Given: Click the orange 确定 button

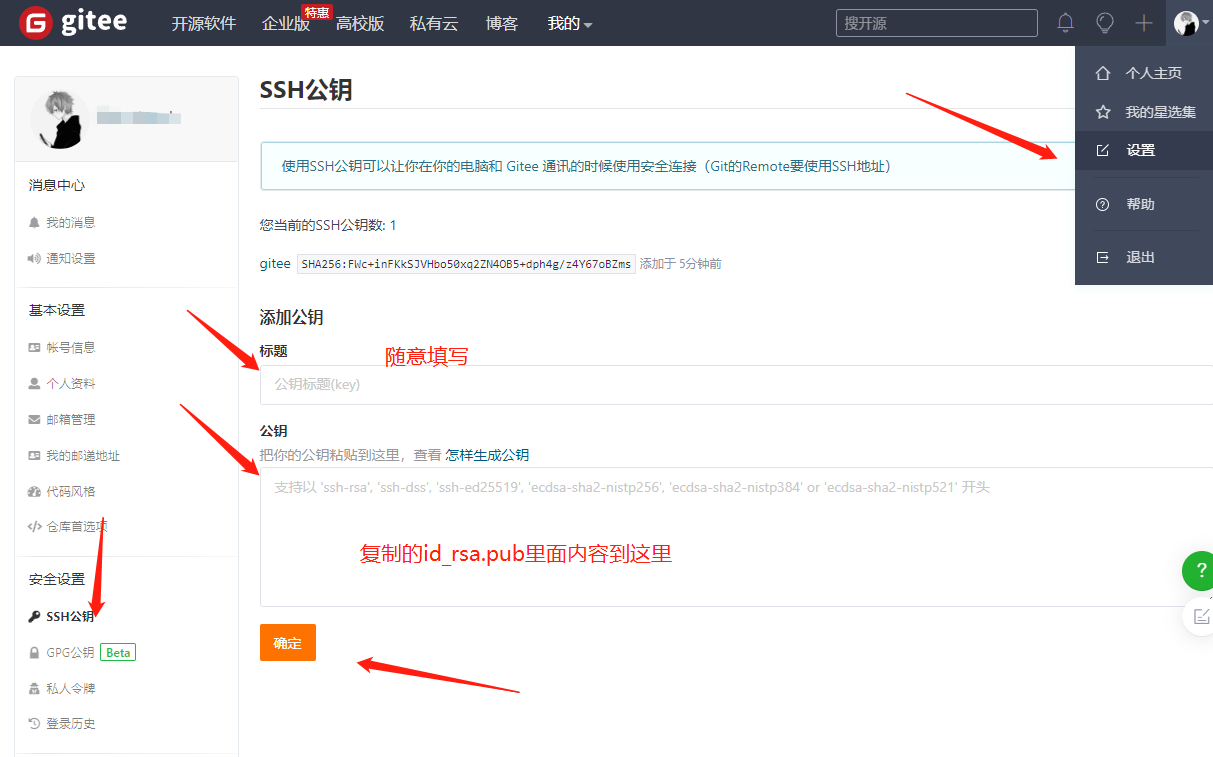Looking at the screenshot, I should [288, 643].
